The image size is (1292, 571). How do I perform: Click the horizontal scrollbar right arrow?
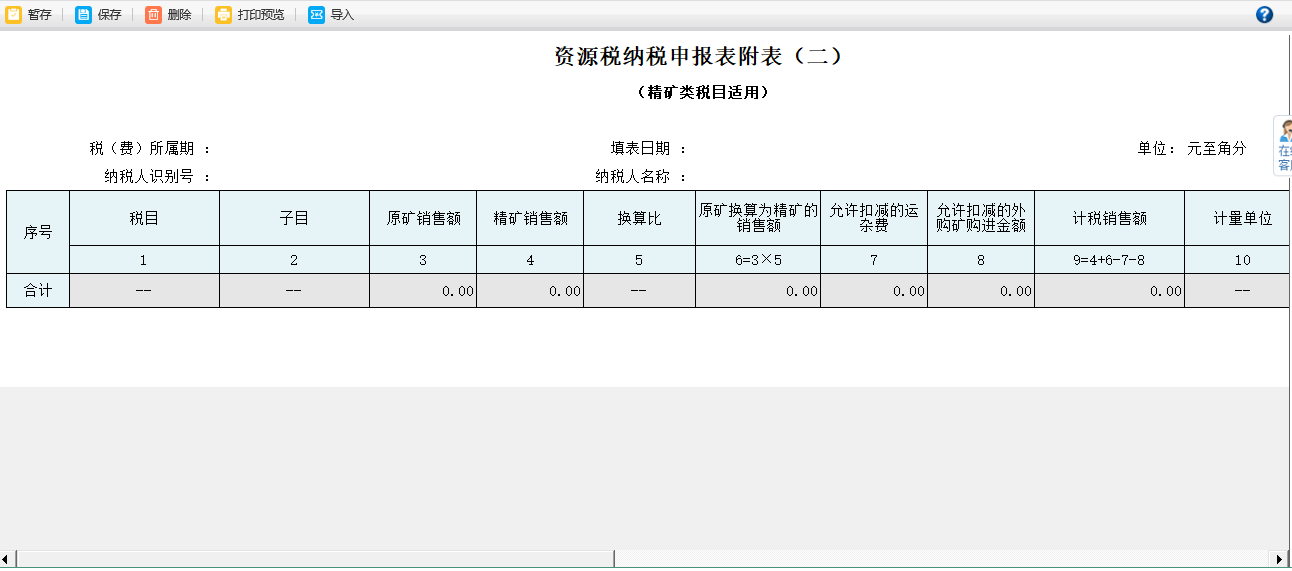(1280, 558)
